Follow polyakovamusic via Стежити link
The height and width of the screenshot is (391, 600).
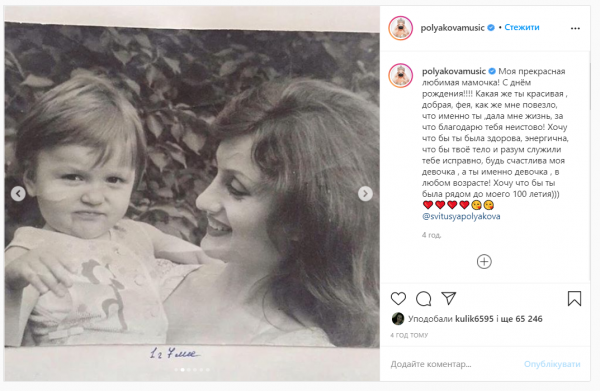click(x=522, y=28)
